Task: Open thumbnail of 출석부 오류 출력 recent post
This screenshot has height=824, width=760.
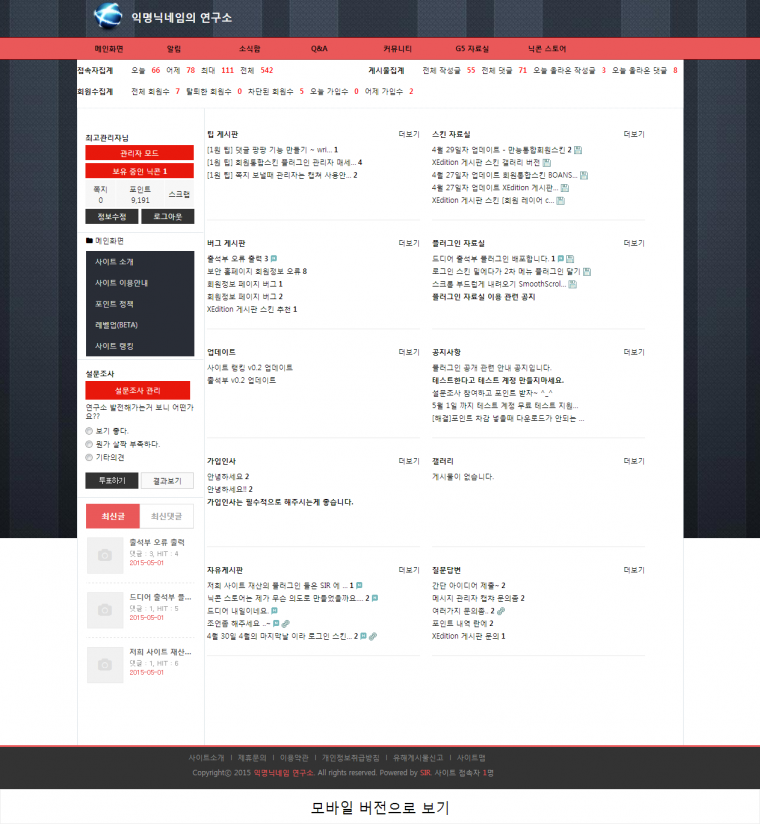Action: pyautogui.click(x=105, y=555)
